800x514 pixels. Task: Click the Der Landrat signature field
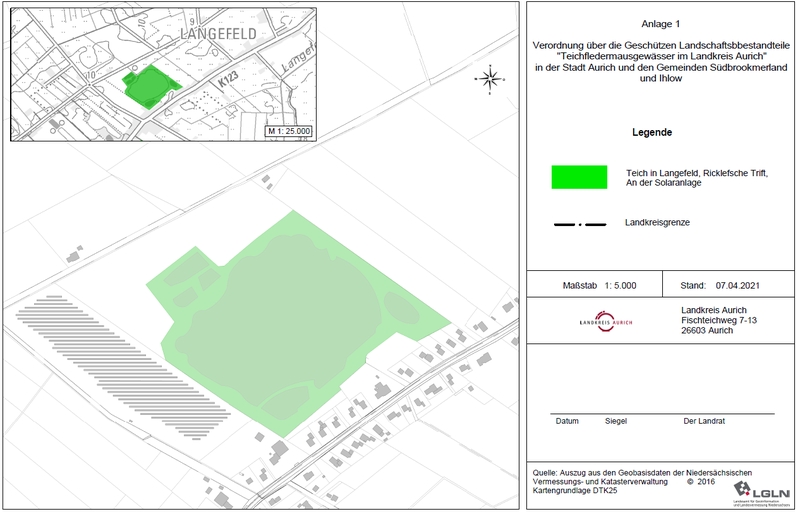[703, 421]
